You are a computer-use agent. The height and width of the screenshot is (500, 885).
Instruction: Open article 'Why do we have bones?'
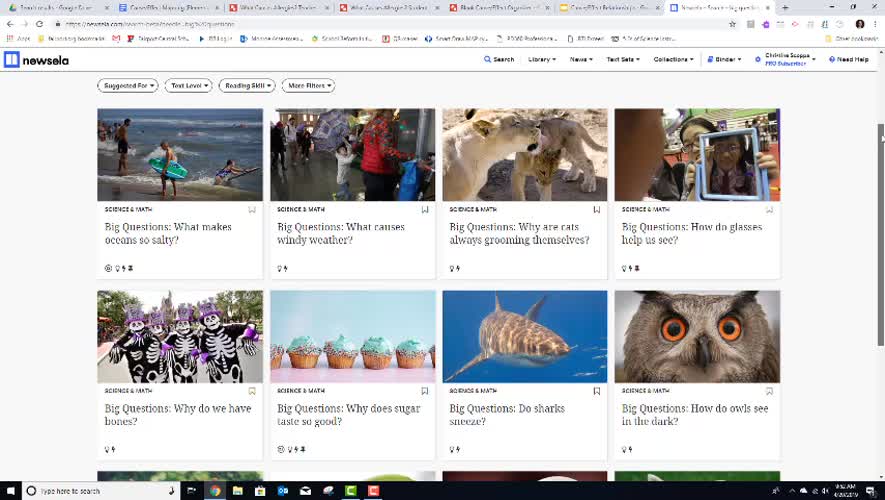[178, 415]
